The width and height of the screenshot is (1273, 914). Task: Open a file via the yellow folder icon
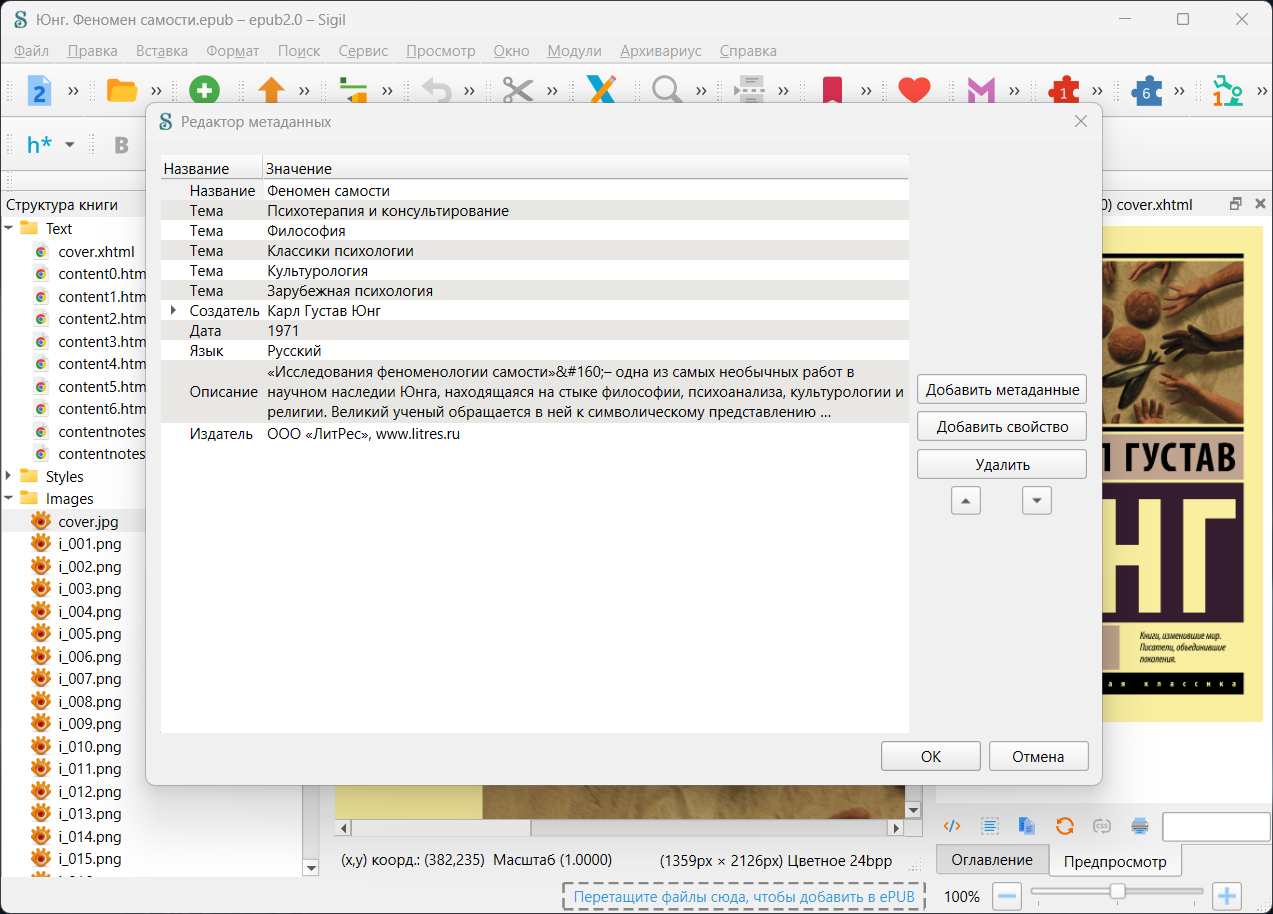pos(122,91)
